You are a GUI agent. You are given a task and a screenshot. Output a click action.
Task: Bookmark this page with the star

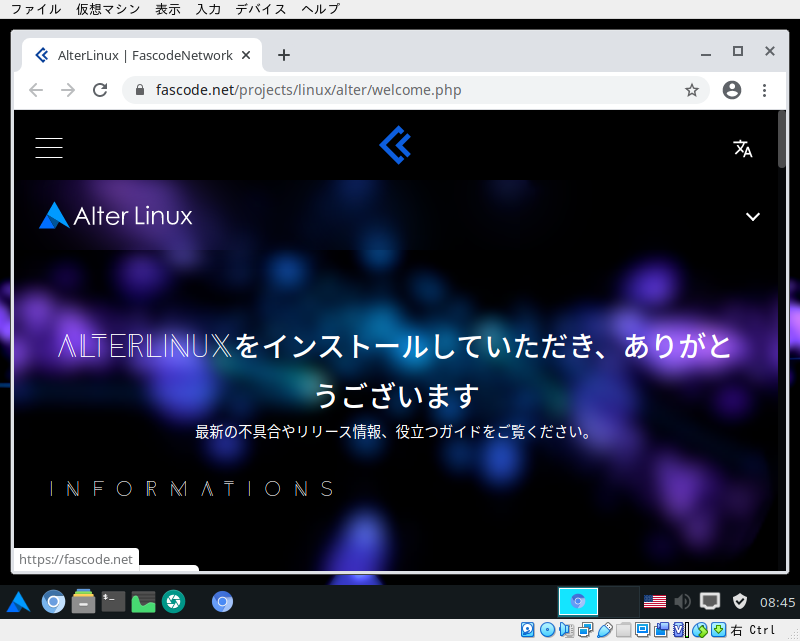point(692,89)
